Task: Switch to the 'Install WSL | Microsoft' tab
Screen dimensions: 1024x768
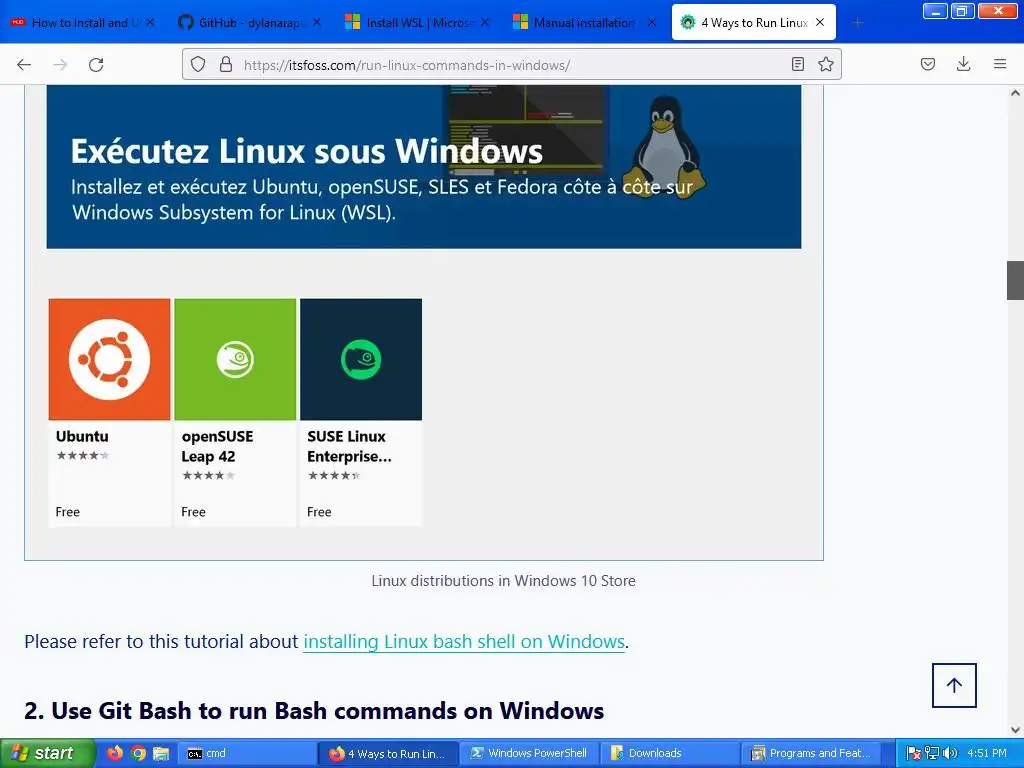Action: (417, 23)
